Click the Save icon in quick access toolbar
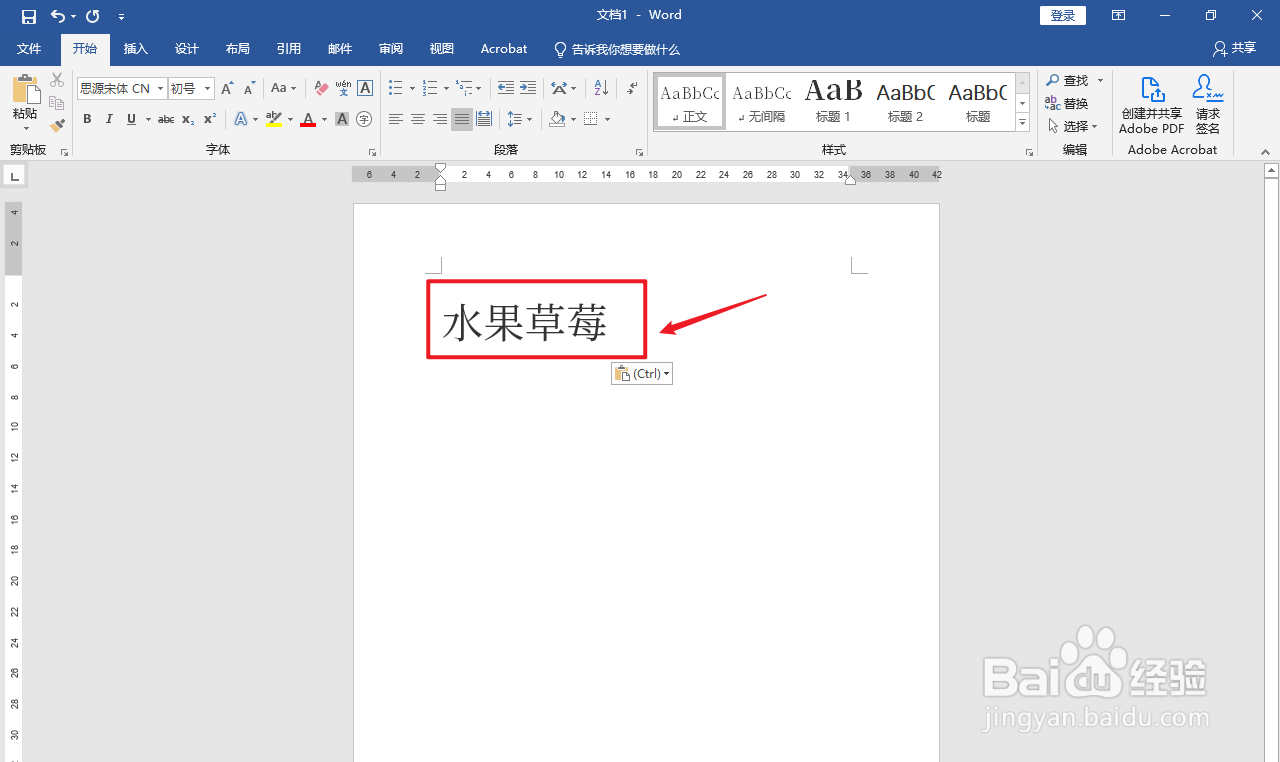Viewport: 1280px width, 762px height. 29,16
